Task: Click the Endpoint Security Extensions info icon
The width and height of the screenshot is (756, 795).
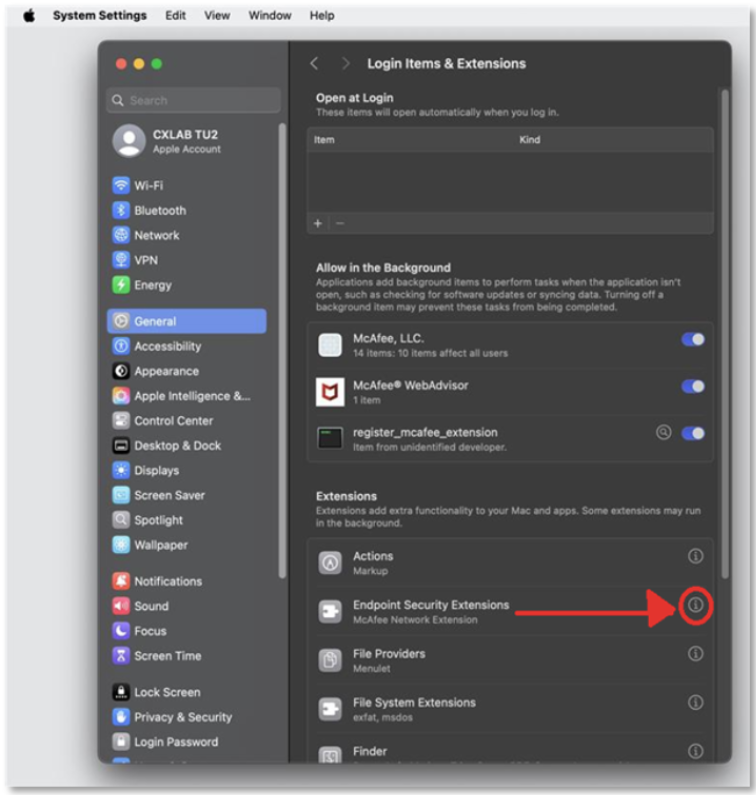Action: [695, 606]
